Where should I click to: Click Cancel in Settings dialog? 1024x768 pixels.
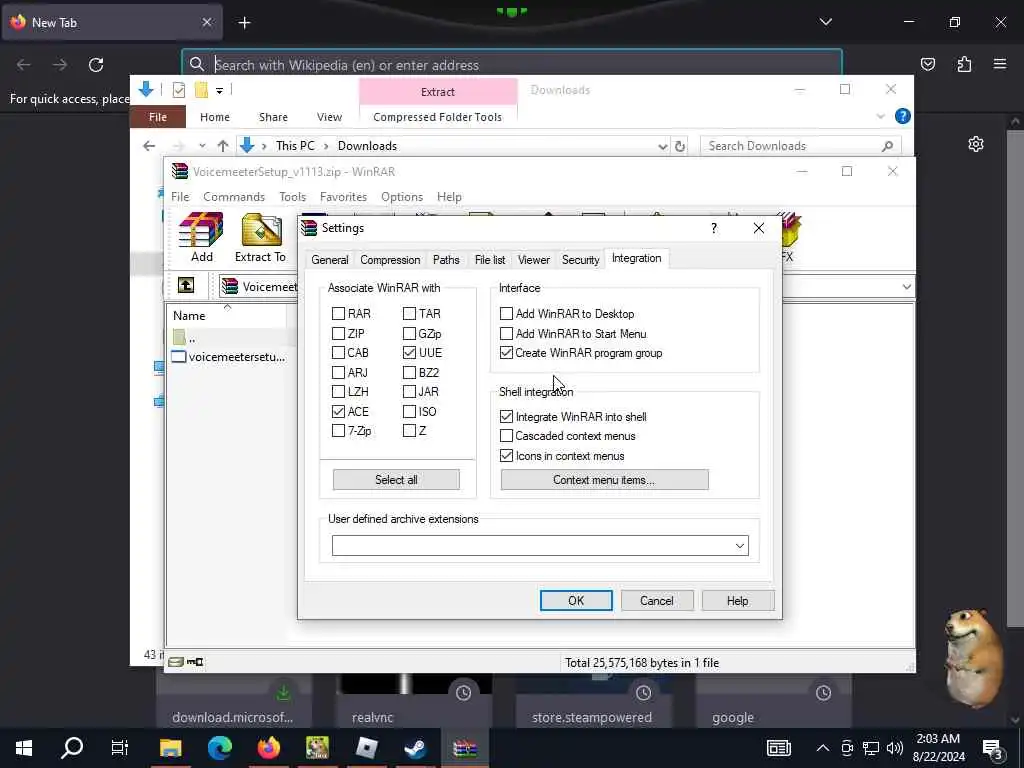[x=657, y=601]
